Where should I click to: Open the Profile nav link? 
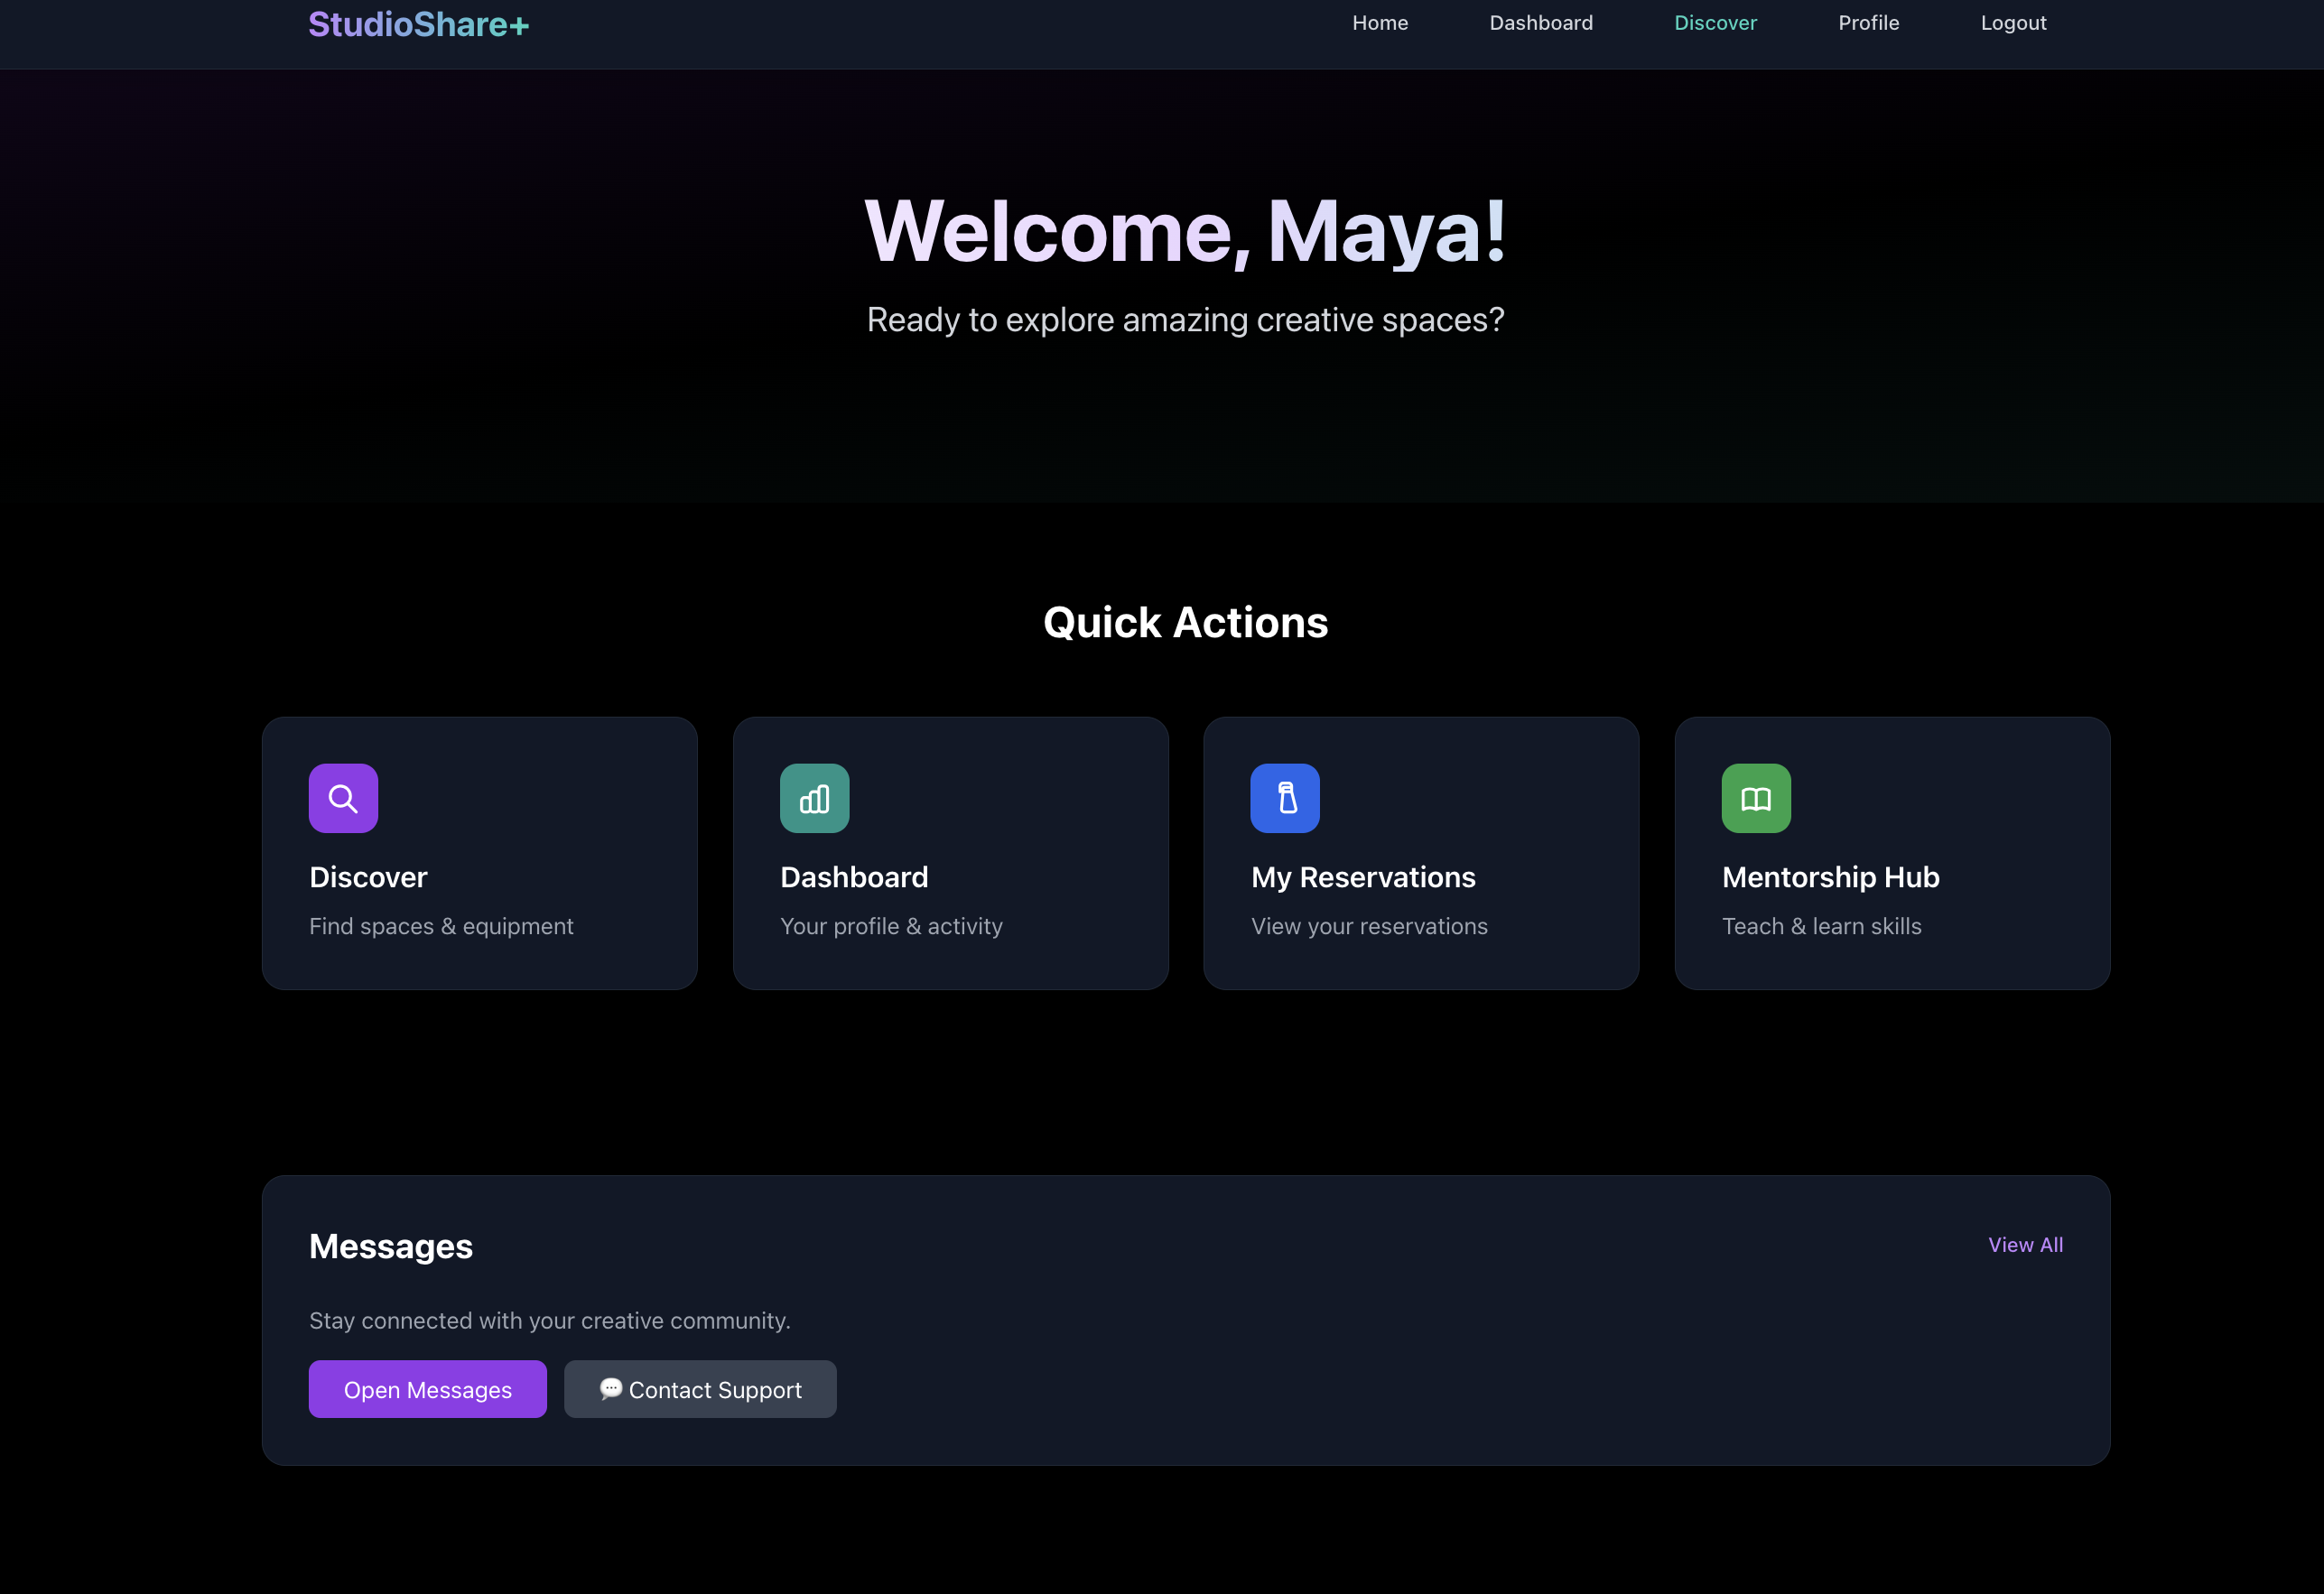(1867, 23)
